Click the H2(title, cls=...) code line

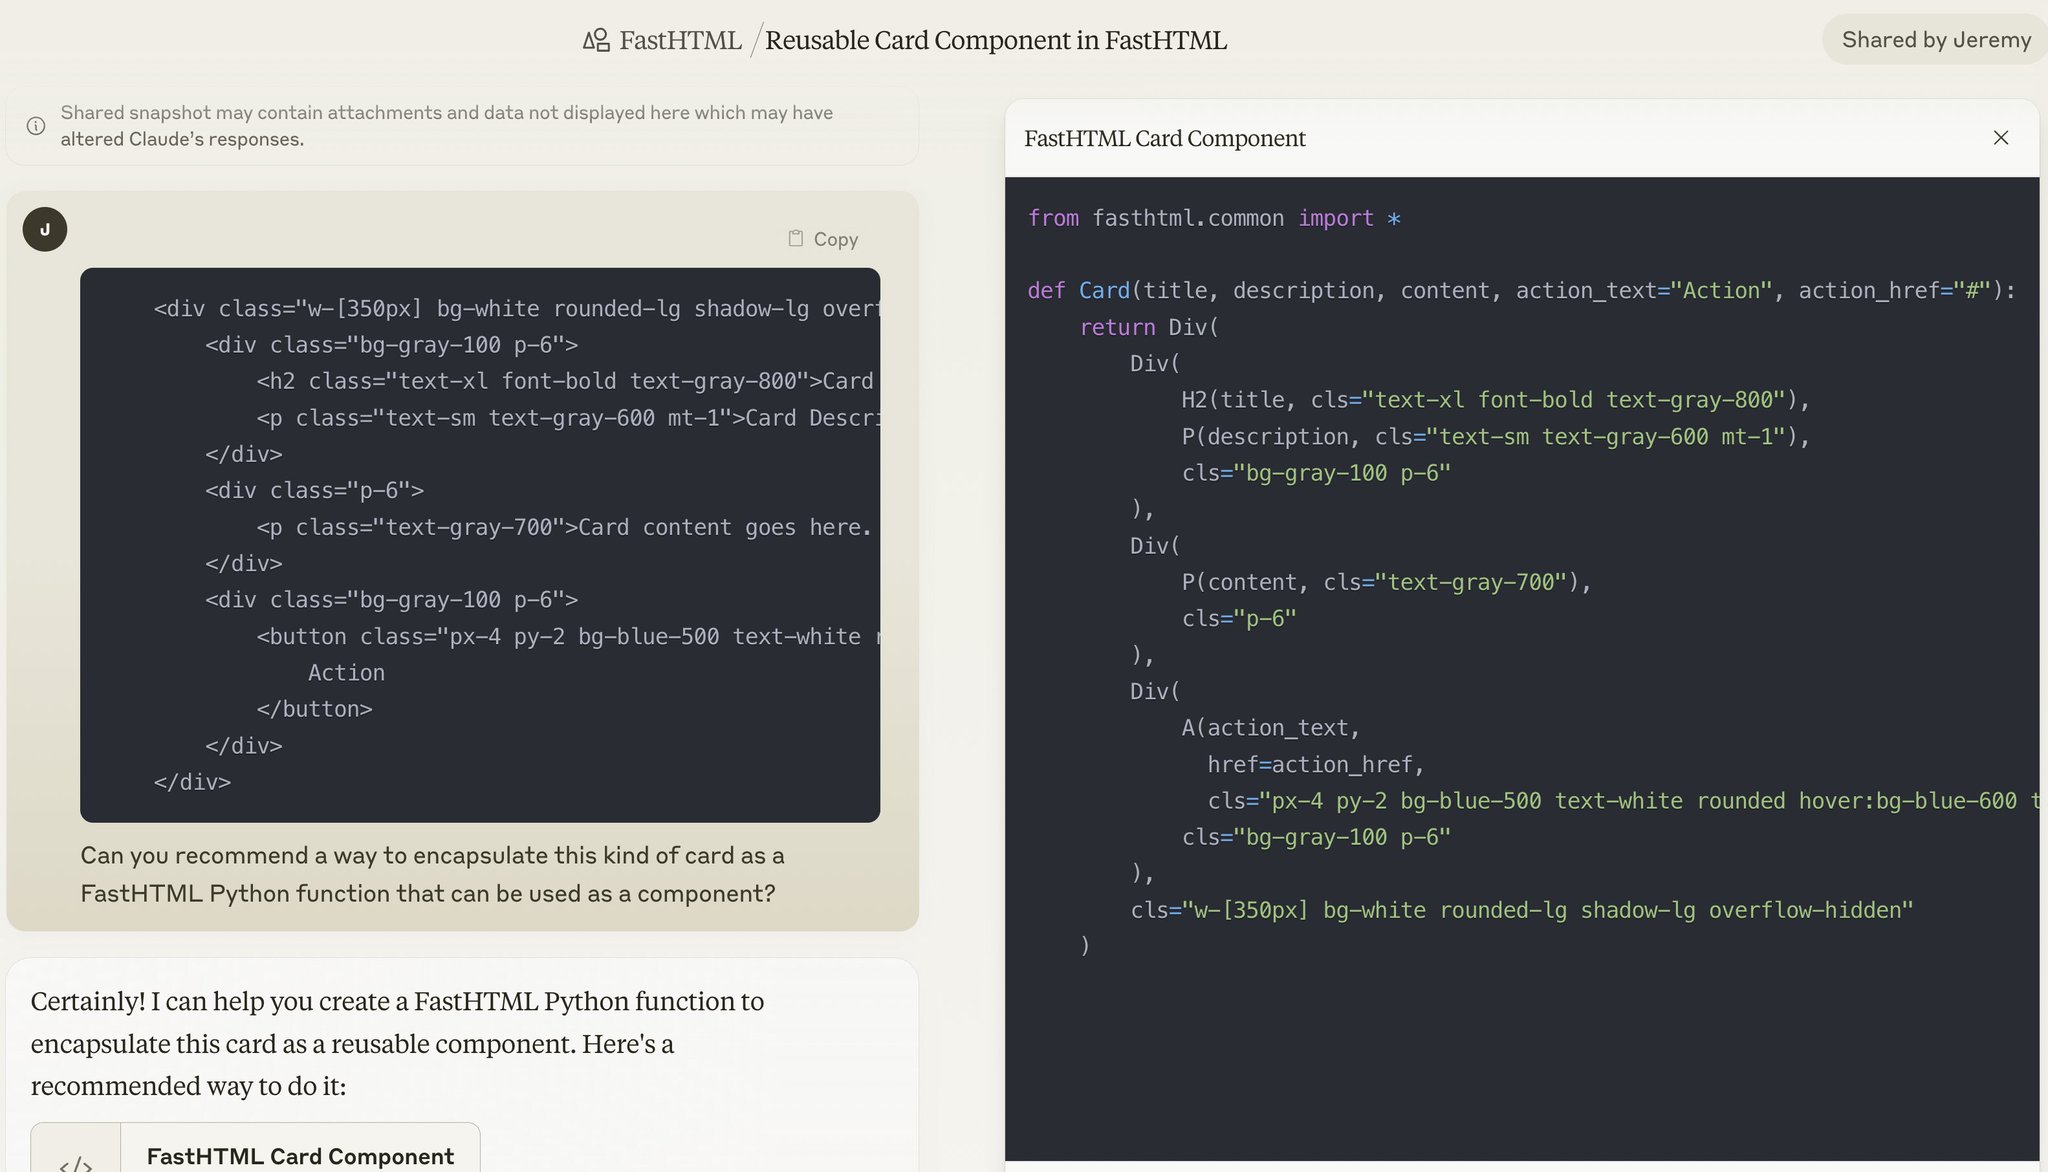(1496, 400)
